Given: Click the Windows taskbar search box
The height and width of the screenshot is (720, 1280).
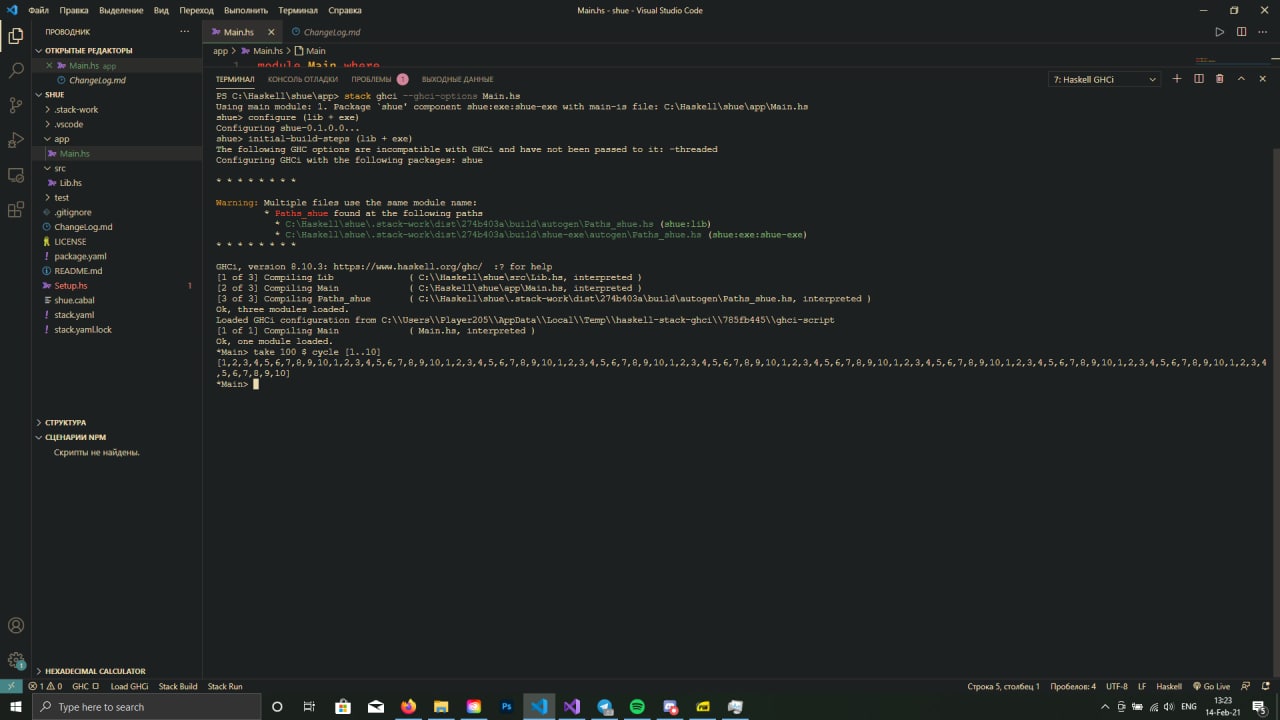Looking at the screenshot, I should click(146, 707).
